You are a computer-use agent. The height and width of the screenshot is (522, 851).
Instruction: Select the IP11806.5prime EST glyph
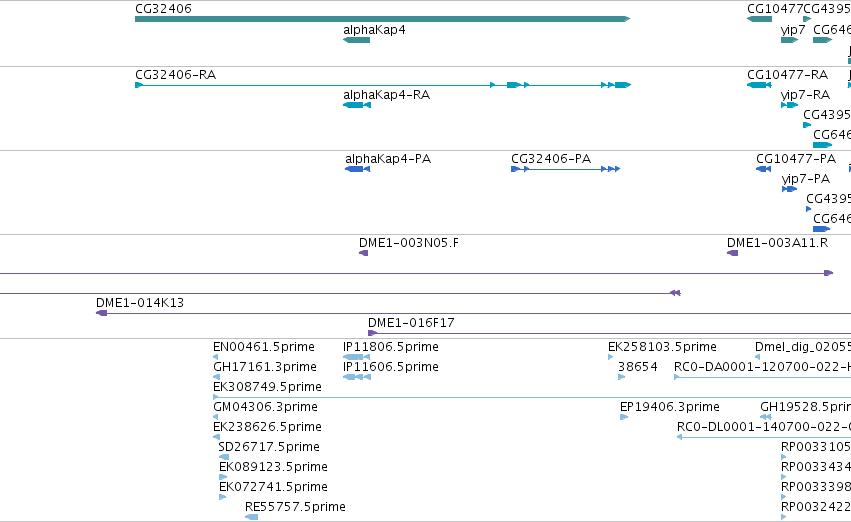tap(360, 357)
